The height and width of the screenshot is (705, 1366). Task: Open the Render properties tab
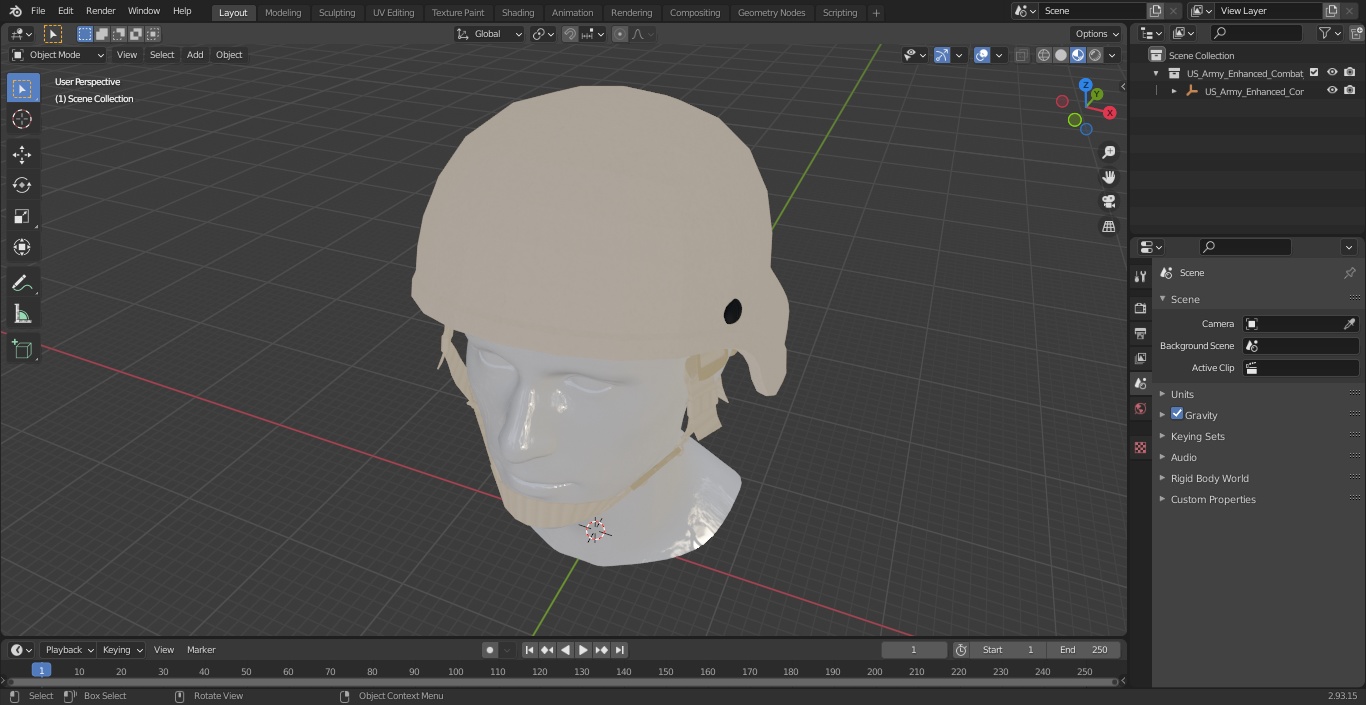pyautogui.click(x=1140, y=308)
